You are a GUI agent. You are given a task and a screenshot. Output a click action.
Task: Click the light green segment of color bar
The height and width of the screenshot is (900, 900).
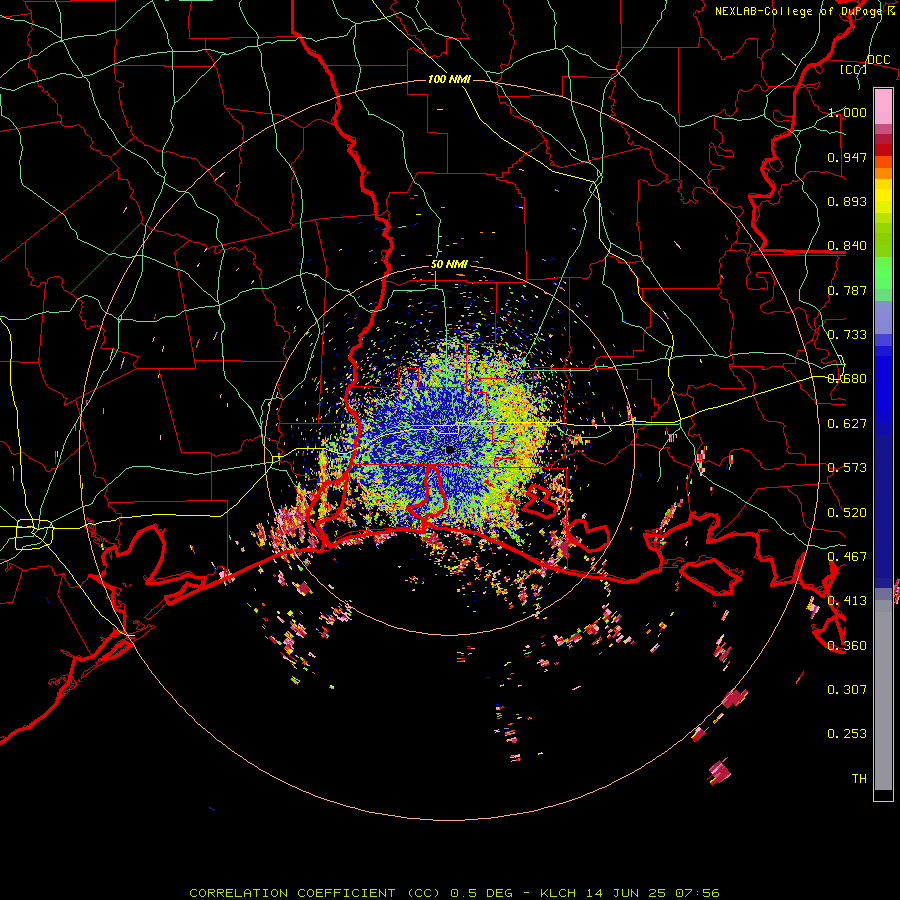click(x=883, y=273)
